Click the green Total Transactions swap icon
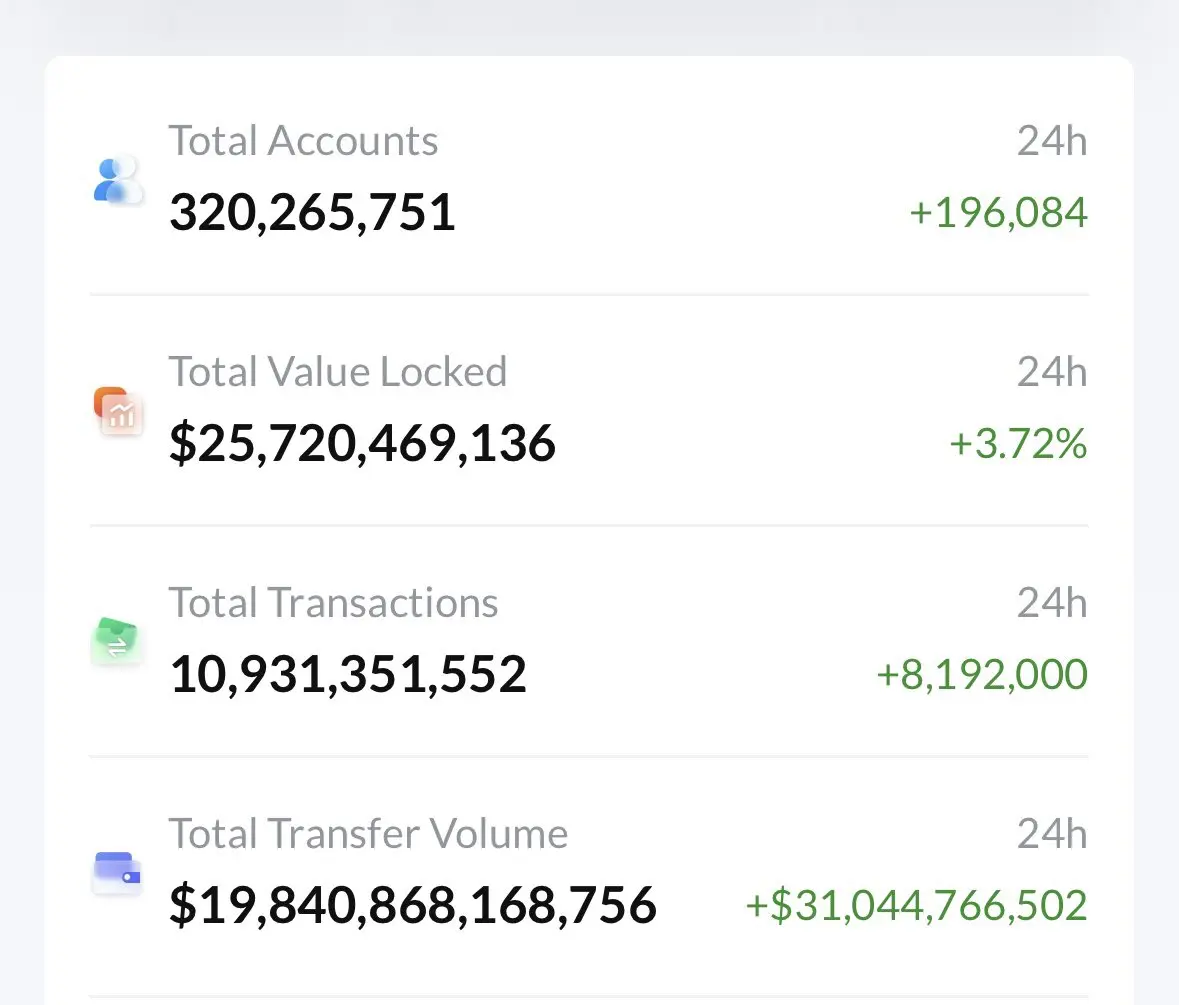The height and width of the screenshot is (1005, 1179). click(x=116, y=641)
